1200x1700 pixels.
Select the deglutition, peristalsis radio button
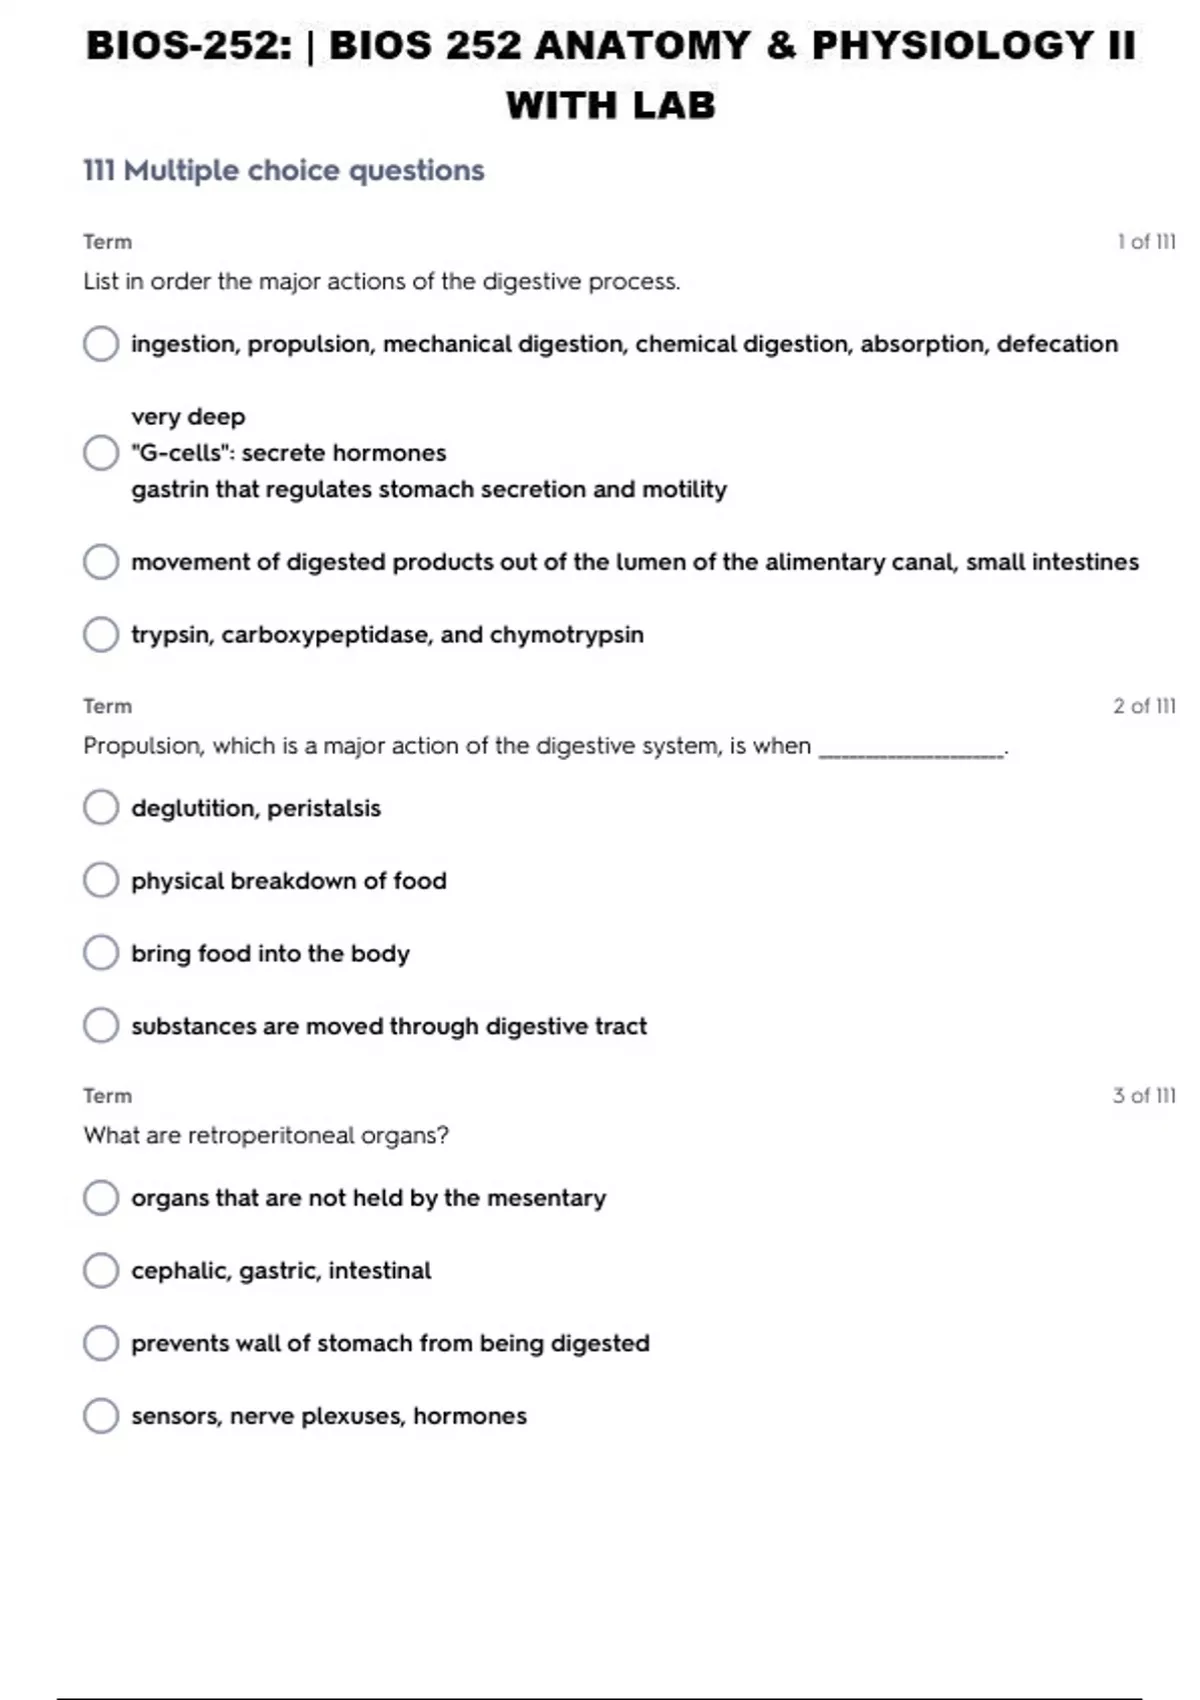[x=101, y=808]
